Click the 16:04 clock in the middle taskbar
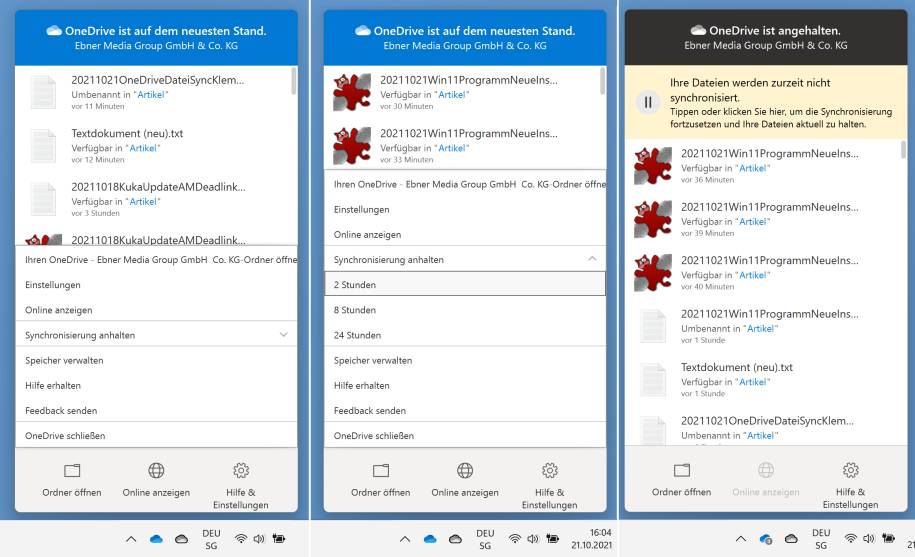This screenshot has height=557, width=915. [592, 539]
